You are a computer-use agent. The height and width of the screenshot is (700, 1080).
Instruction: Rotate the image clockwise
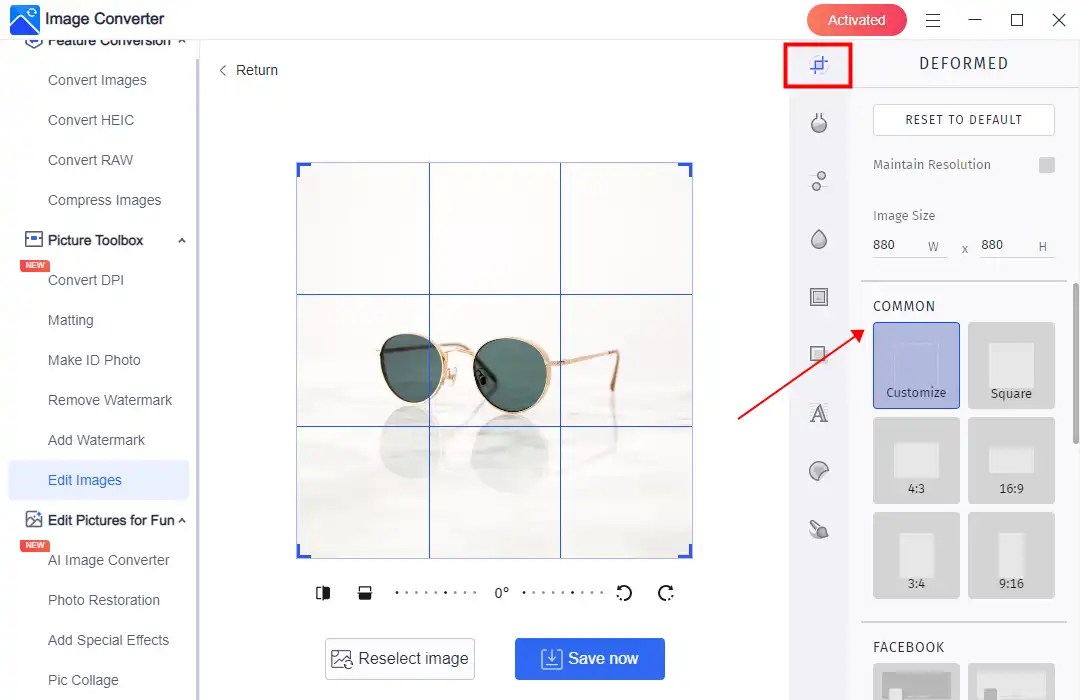666,592
